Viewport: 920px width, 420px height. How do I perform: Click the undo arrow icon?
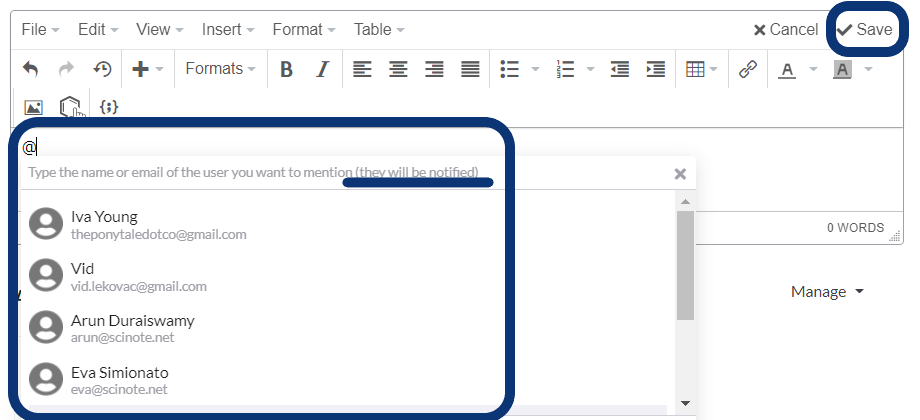click(x=31, y=69)
